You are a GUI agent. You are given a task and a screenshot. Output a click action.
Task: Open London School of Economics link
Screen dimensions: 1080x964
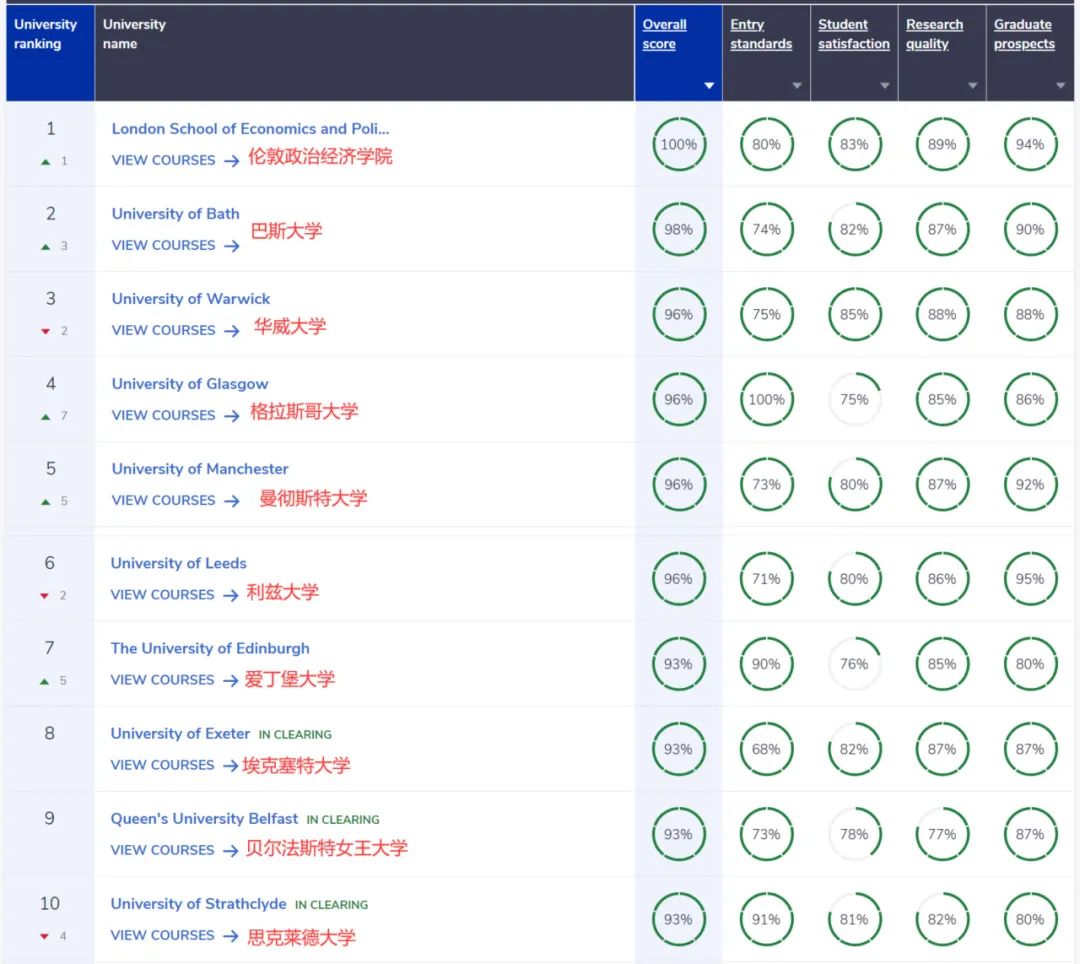point(250,129)
